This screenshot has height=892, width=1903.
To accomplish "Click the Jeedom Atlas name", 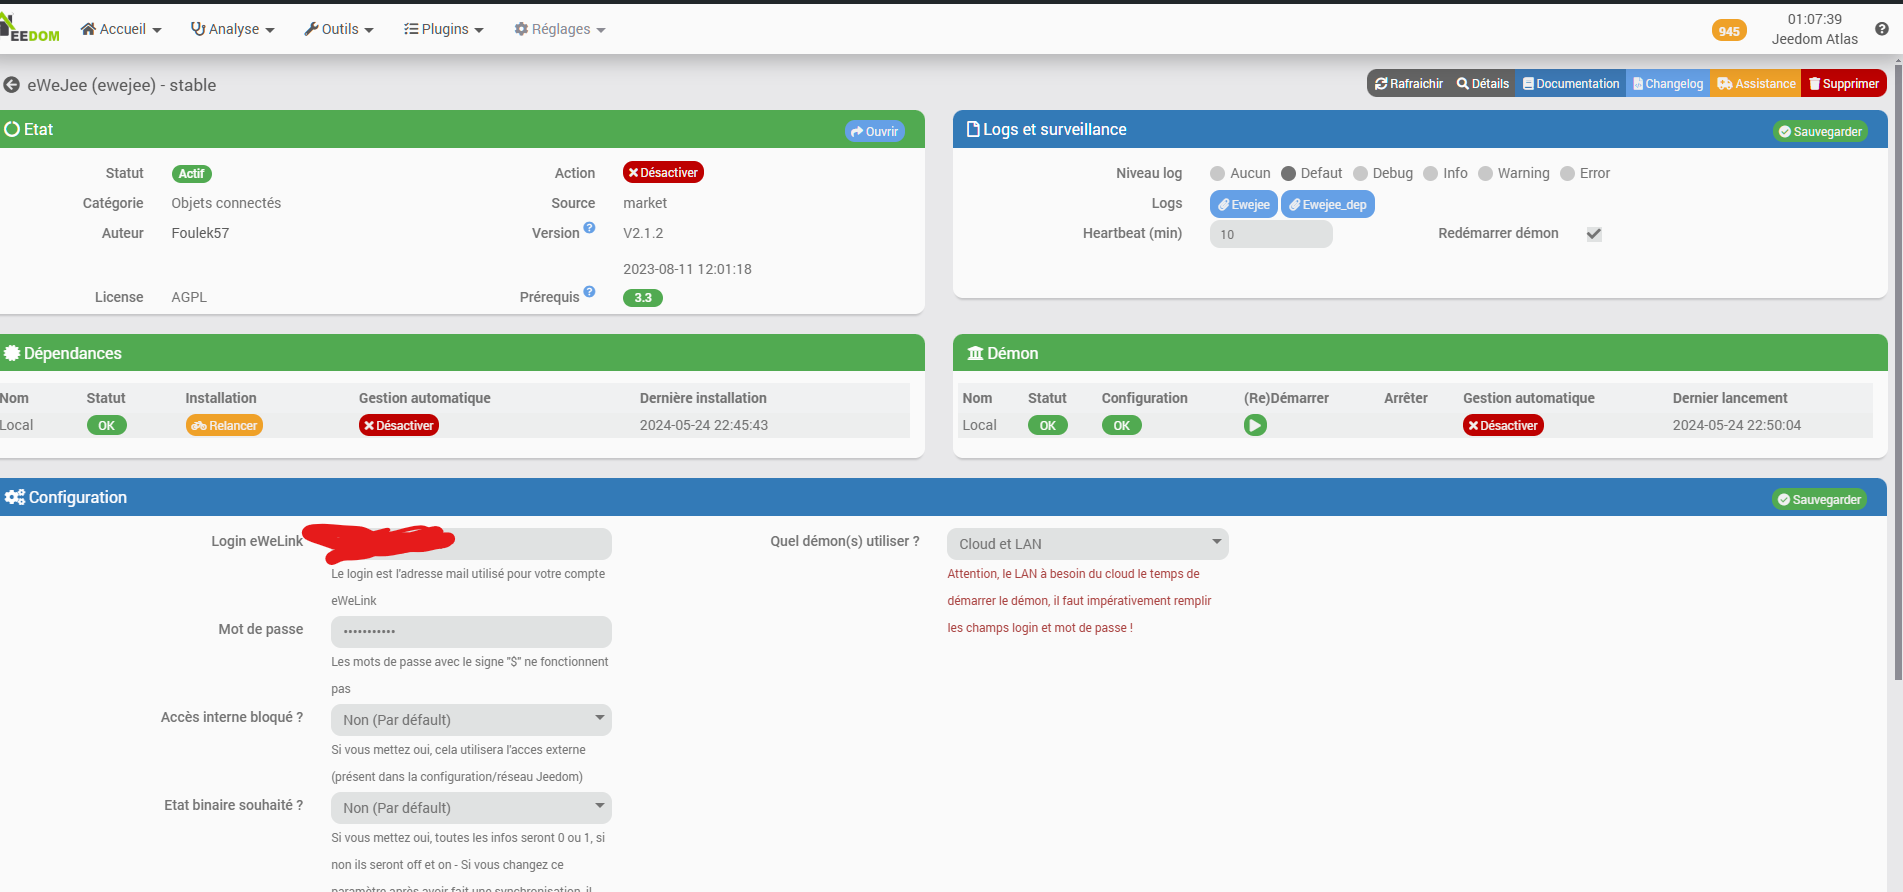I will click(x=1814, y=39).
